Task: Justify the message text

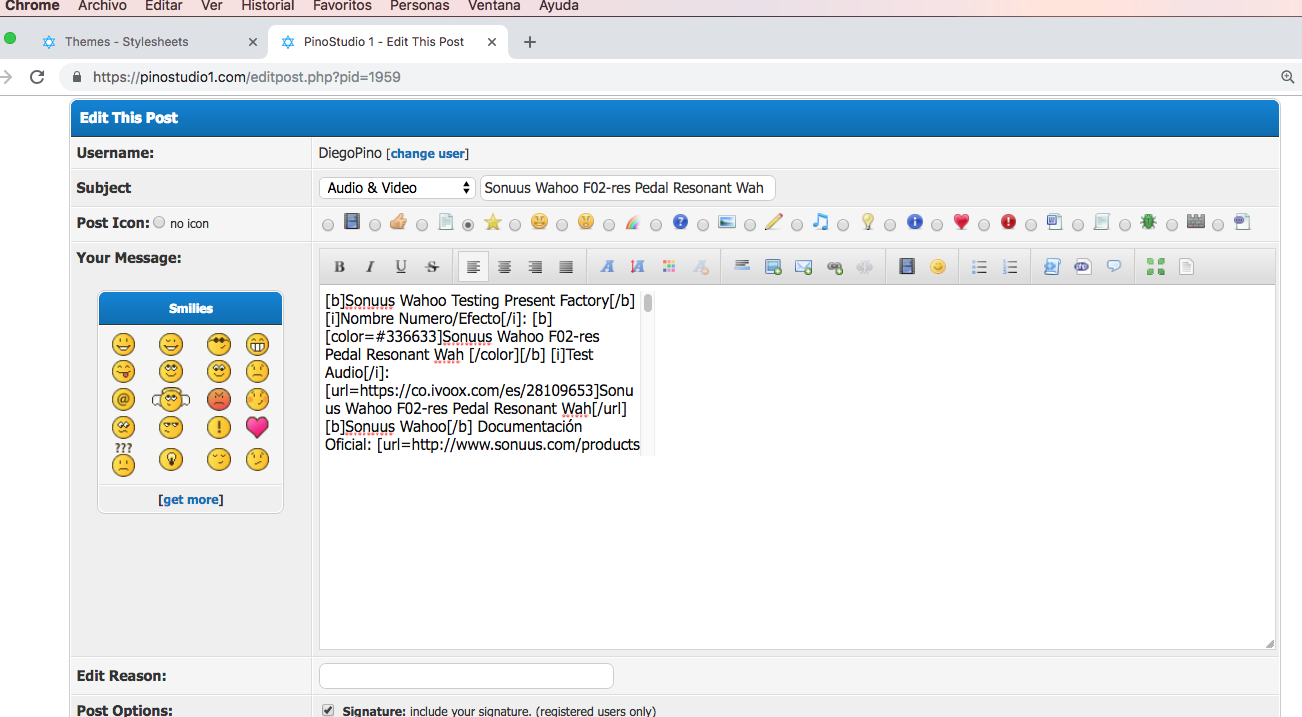Action: tap(566, 267)
